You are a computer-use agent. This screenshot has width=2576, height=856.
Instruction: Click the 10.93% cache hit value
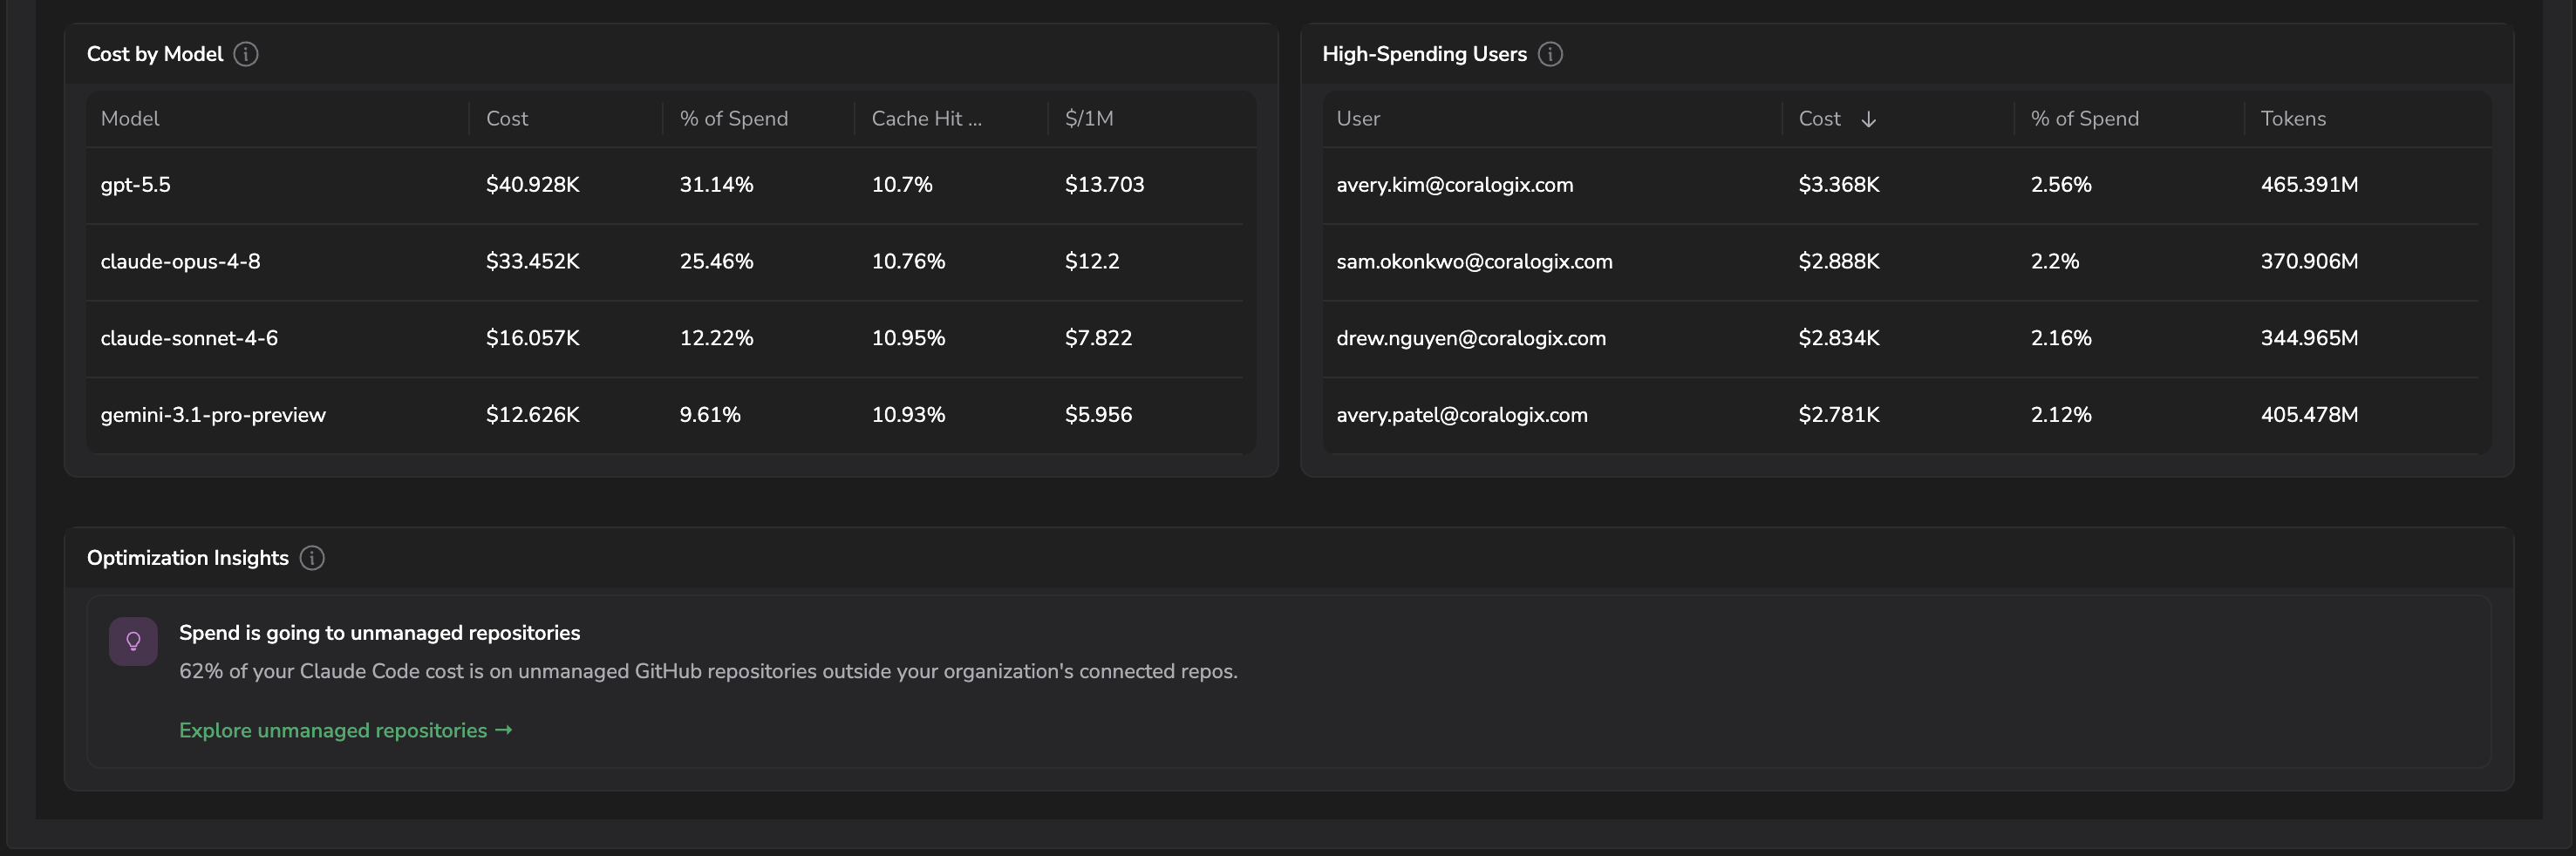coord(908,415)
